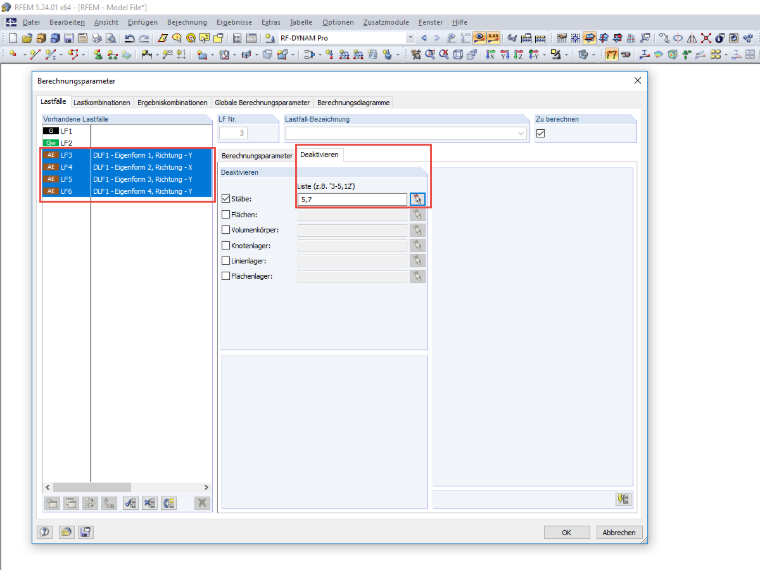Image resolution: width=760 pixels, height=570 pixels.
Task: Open a file with the folder icon
Action: click(27, 38)
